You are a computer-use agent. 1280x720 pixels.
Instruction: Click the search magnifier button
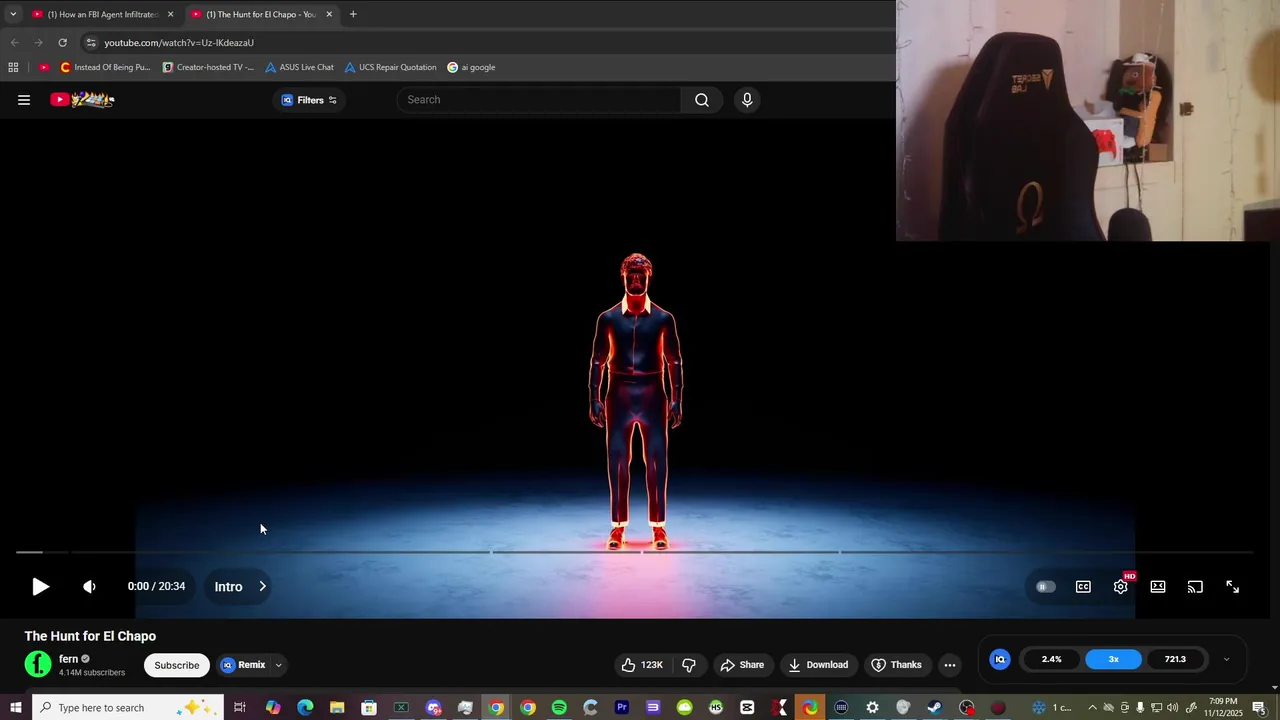pyautogui.click(x=702, y=100)
